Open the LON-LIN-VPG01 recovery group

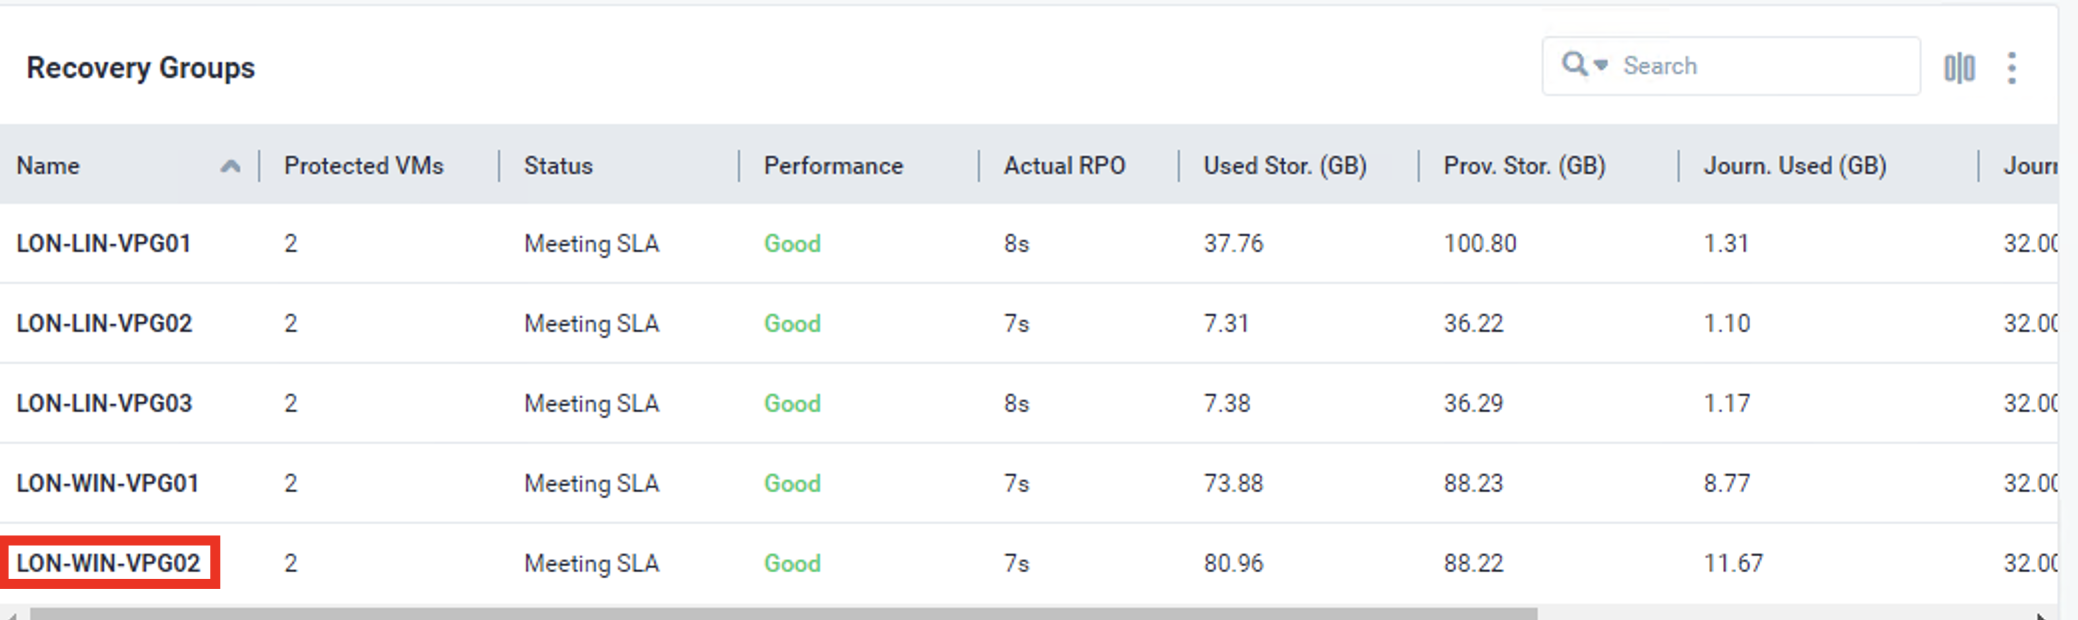[x=104, y=244]
